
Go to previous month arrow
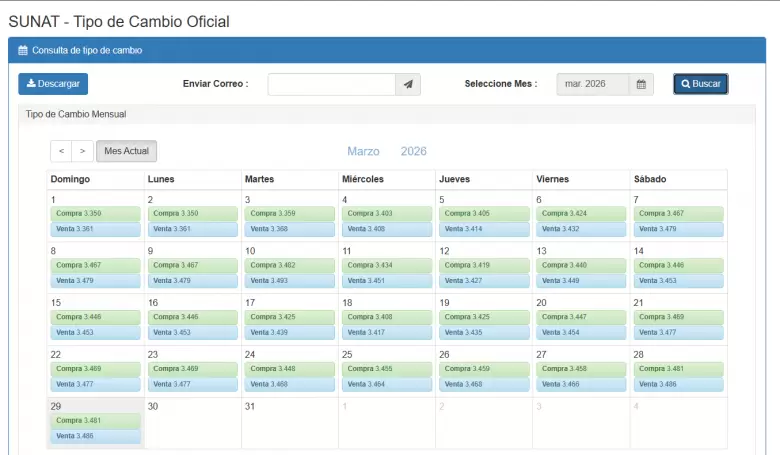click(x=61, y=151)
